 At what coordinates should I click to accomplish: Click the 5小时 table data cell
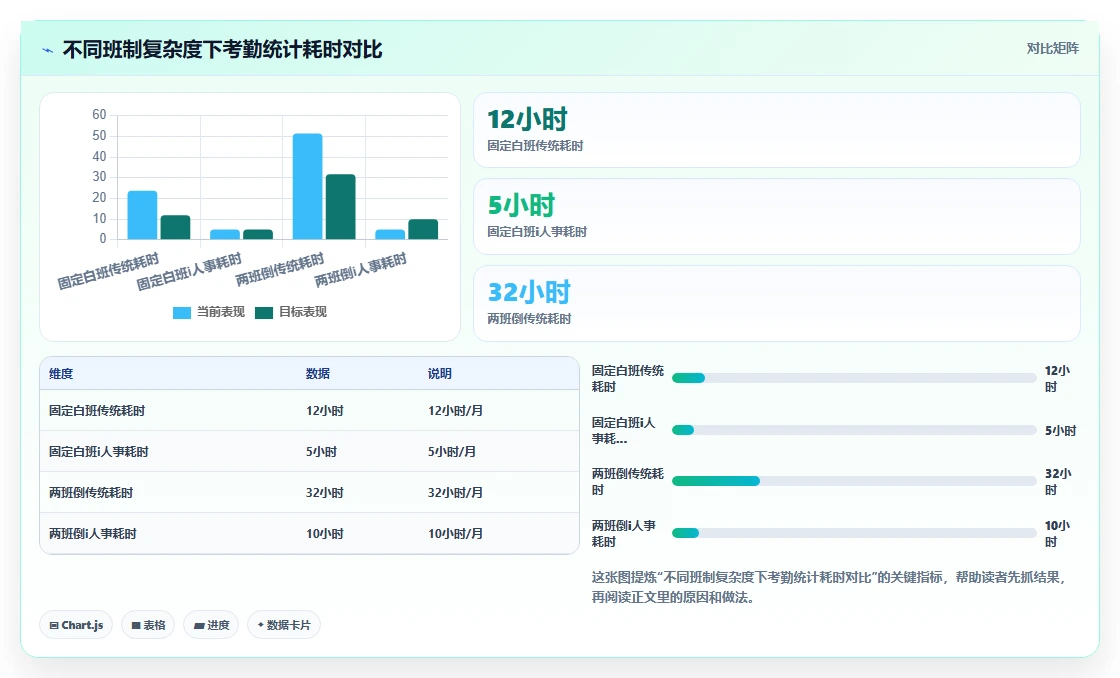pyautogui.click(x=321, y=452)
